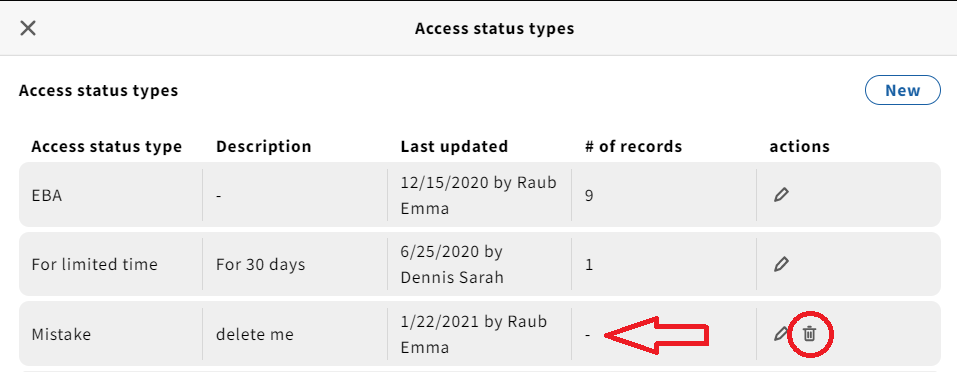Viewport: 957px width, 372px height.
Task: Click the Description column header
Action: [264, 147]
